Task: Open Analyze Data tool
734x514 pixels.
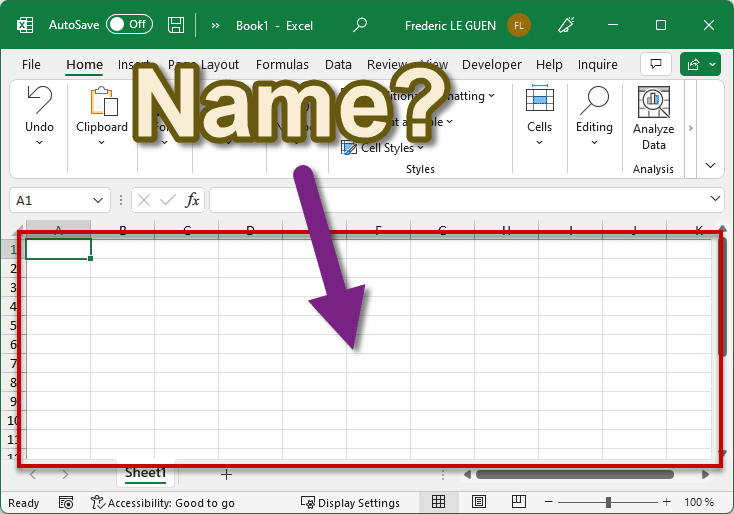Action: point(653,118)
